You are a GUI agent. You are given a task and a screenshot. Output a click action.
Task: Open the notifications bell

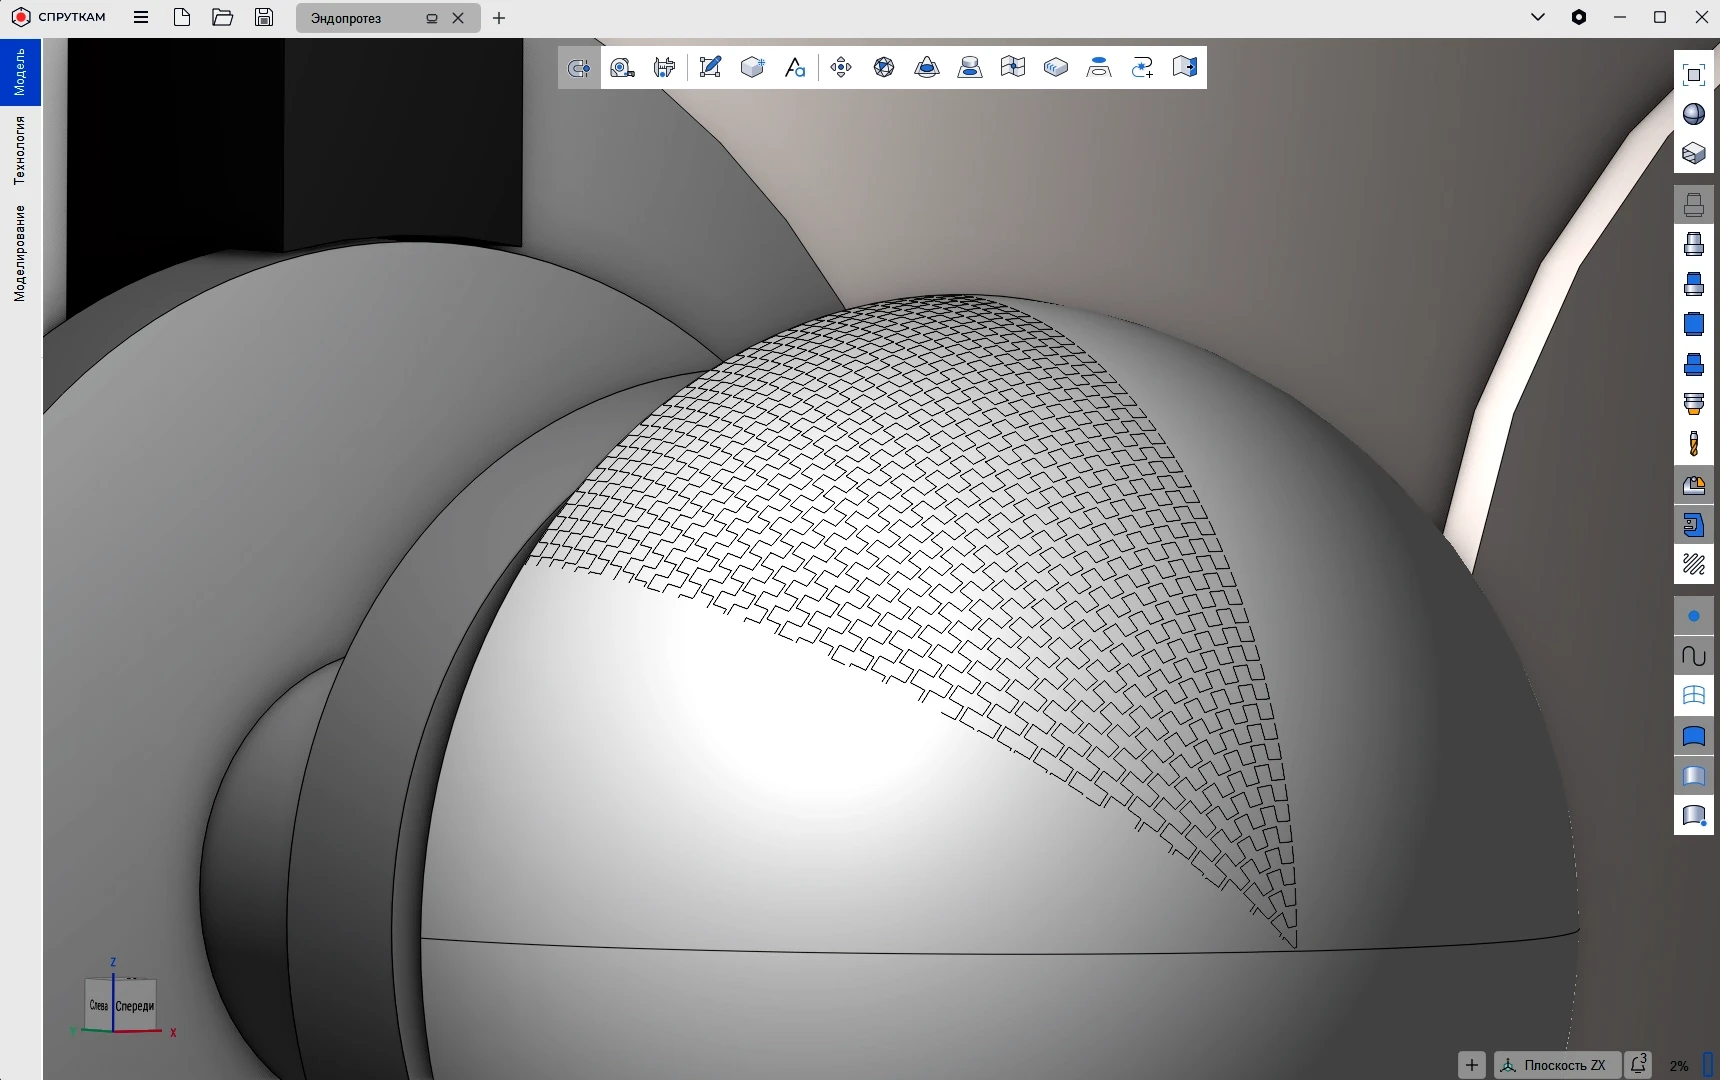click(x=1638, y=1065)
